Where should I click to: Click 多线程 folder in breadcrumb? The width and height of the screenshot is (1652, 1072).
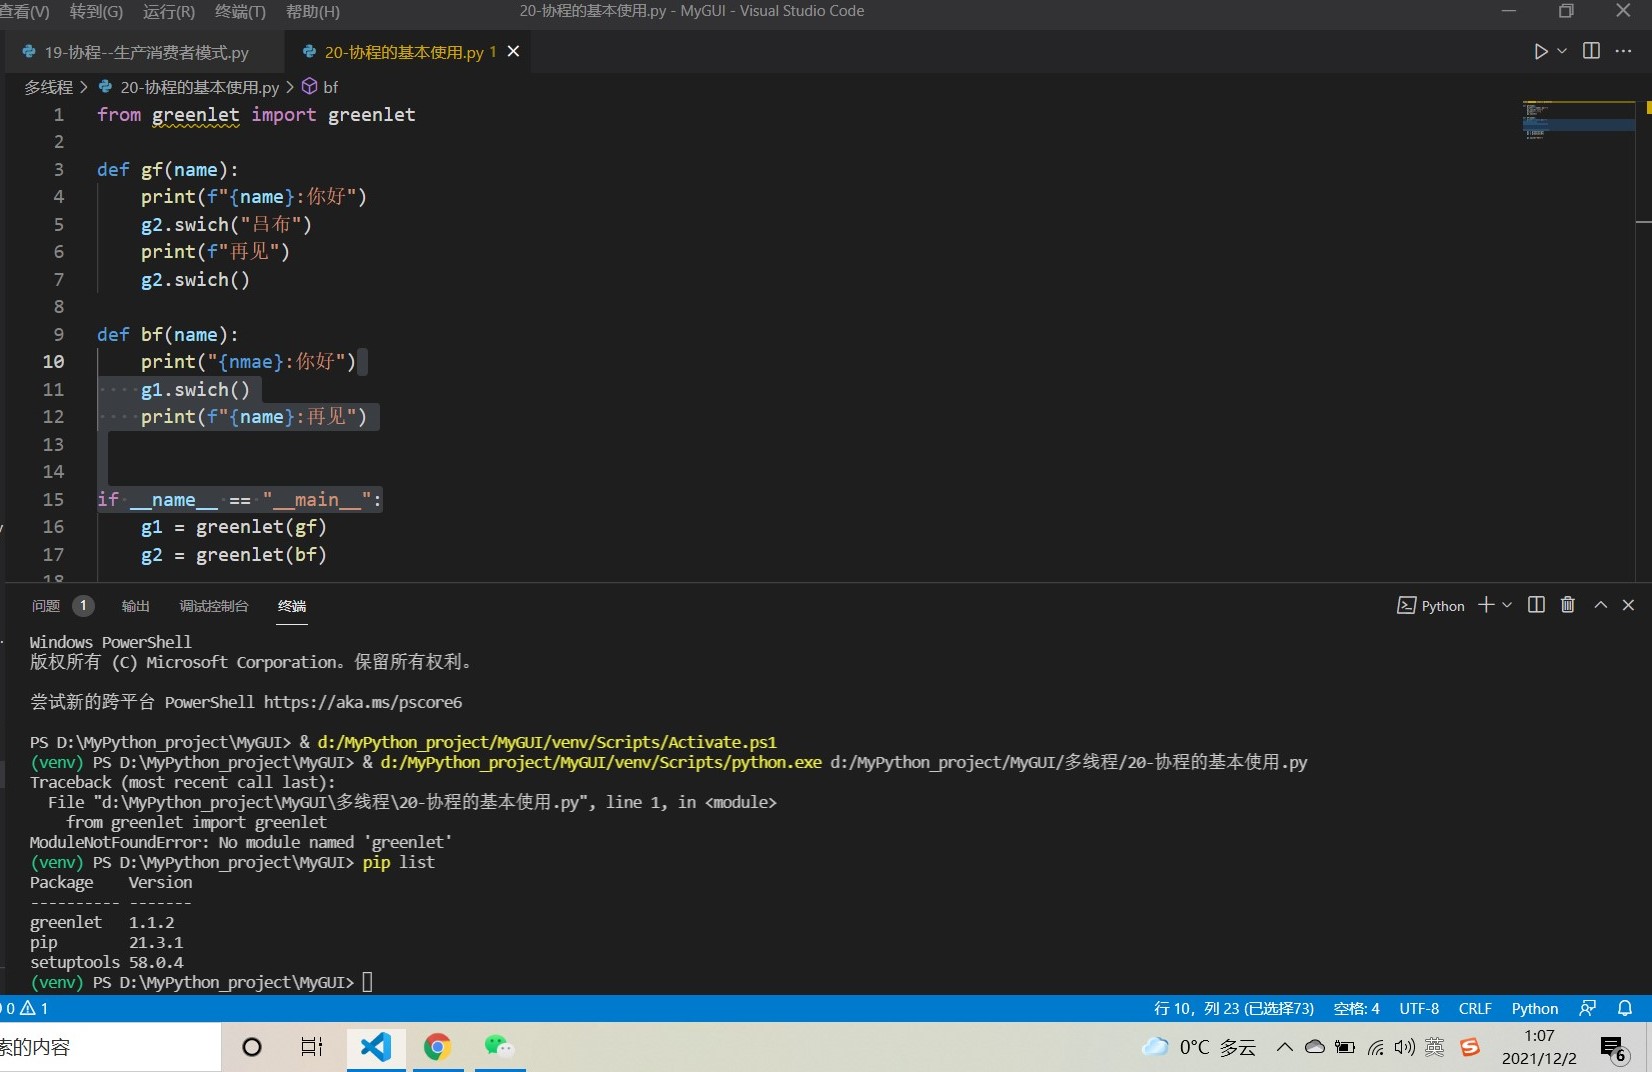click(x=48, y=87)
